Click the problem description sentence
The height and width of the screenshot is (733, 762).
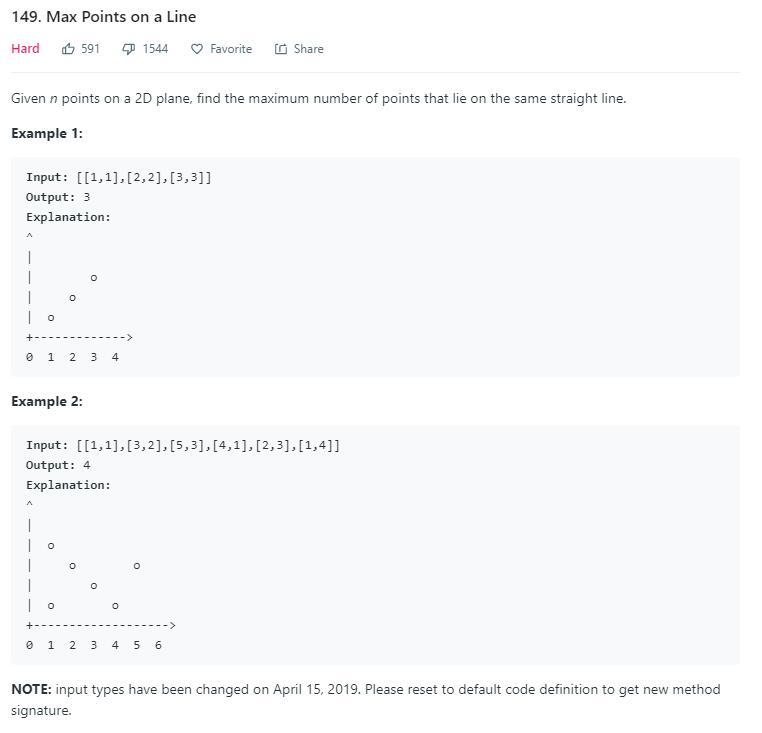tap(318, 98)
